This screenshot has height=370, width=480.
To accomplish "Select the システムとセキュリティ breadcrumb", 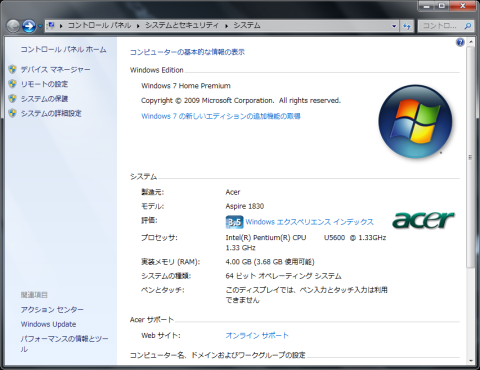I will point(182,25).
